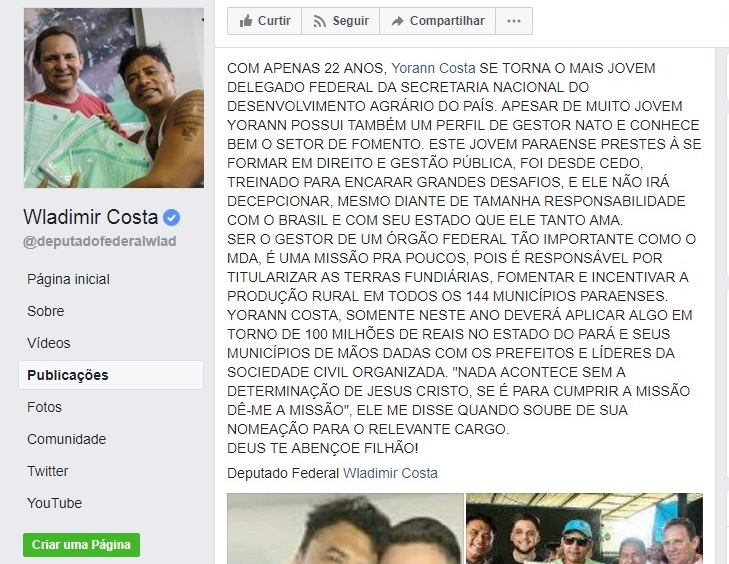Open the Página inicial section
729x564 pixels.
pyautogui.click(x=68, y=279)
